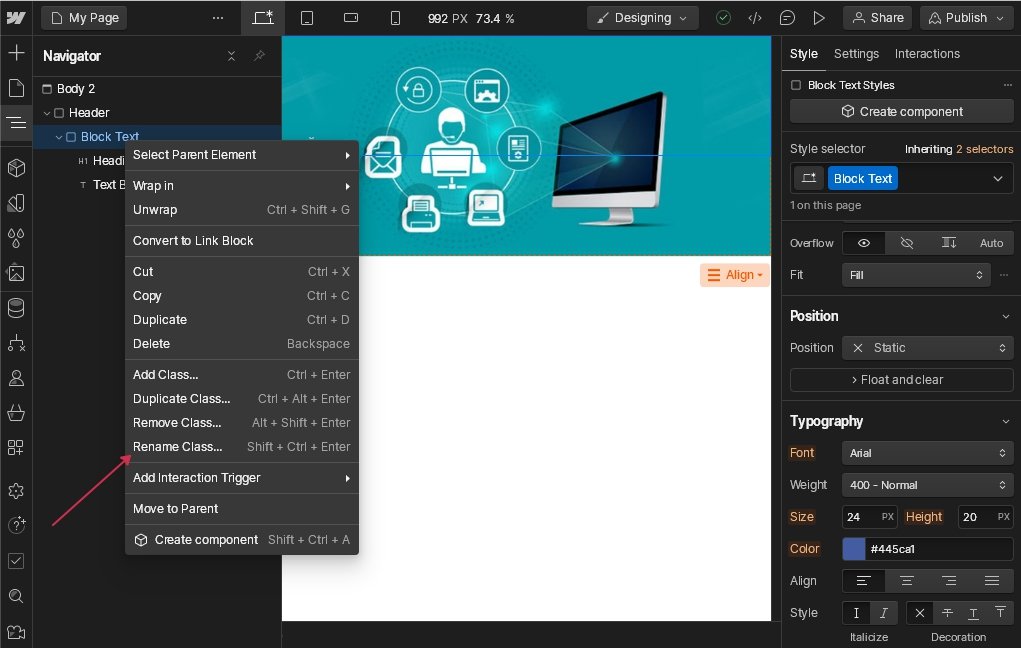This screenshot has height=648, width=1021.
Task: Set overflow to visible eye option
Action: point(864,243)
